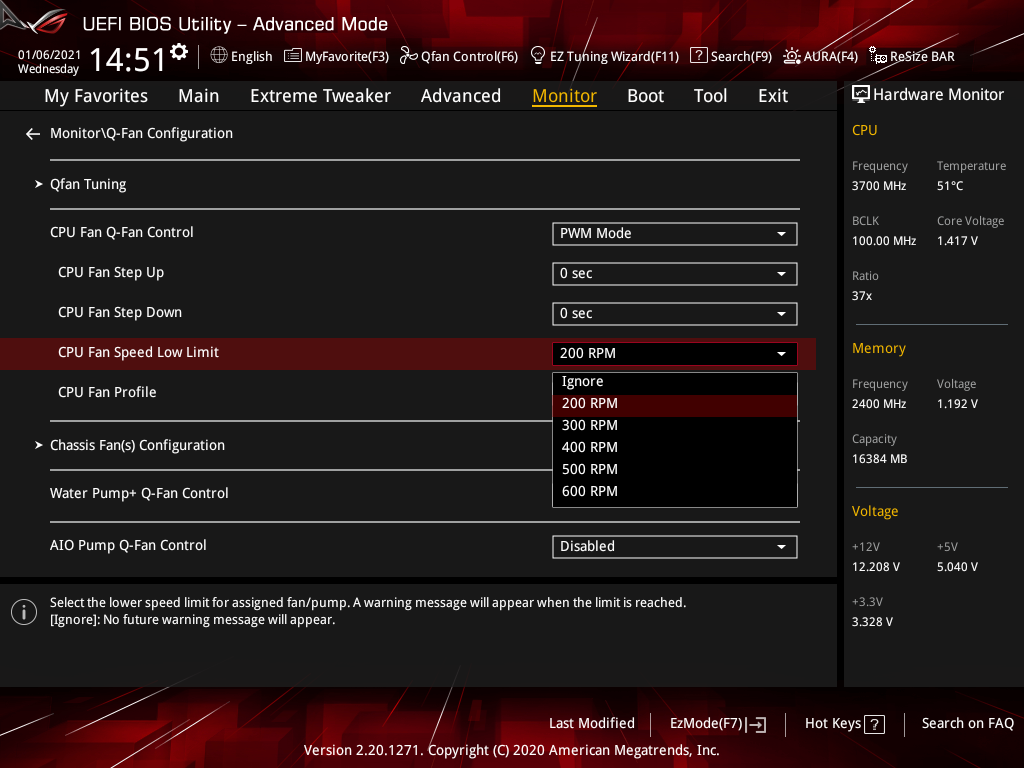Click the CPU frequency value 3700 MHz

tap(879, 186)
